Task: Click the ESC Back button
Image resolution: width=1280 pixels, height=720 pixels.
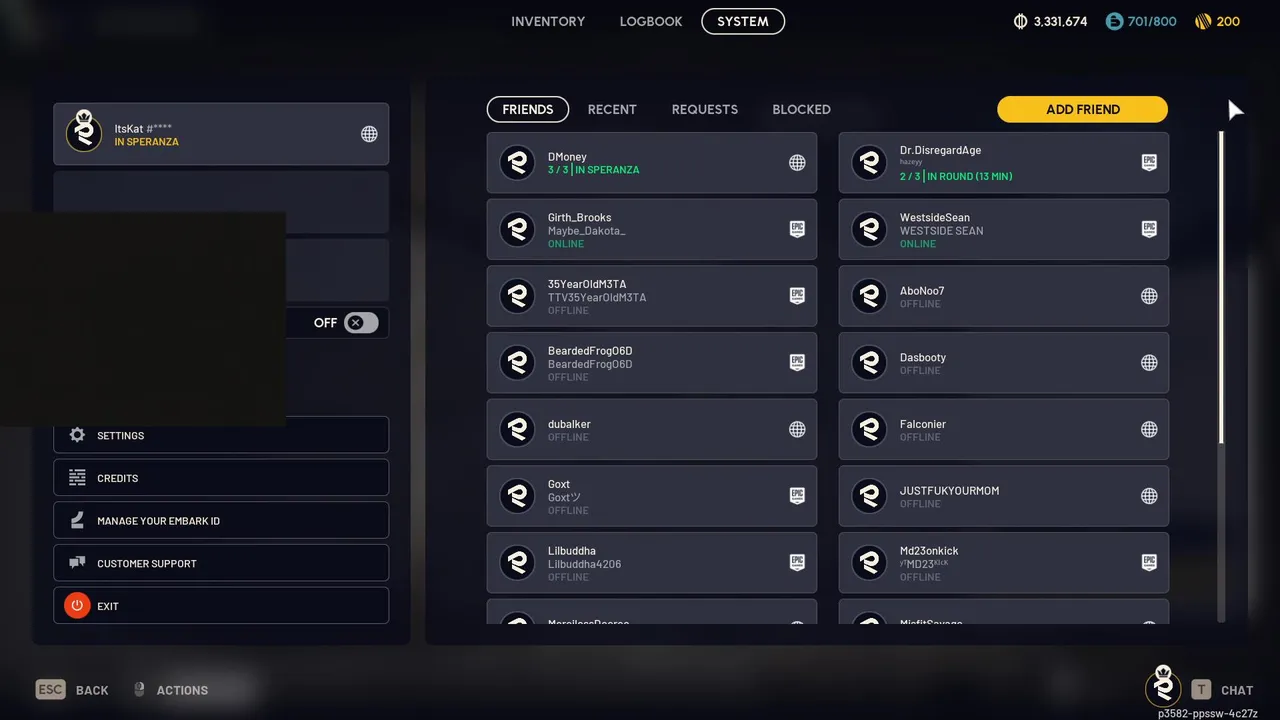Action: click(72, 690)
